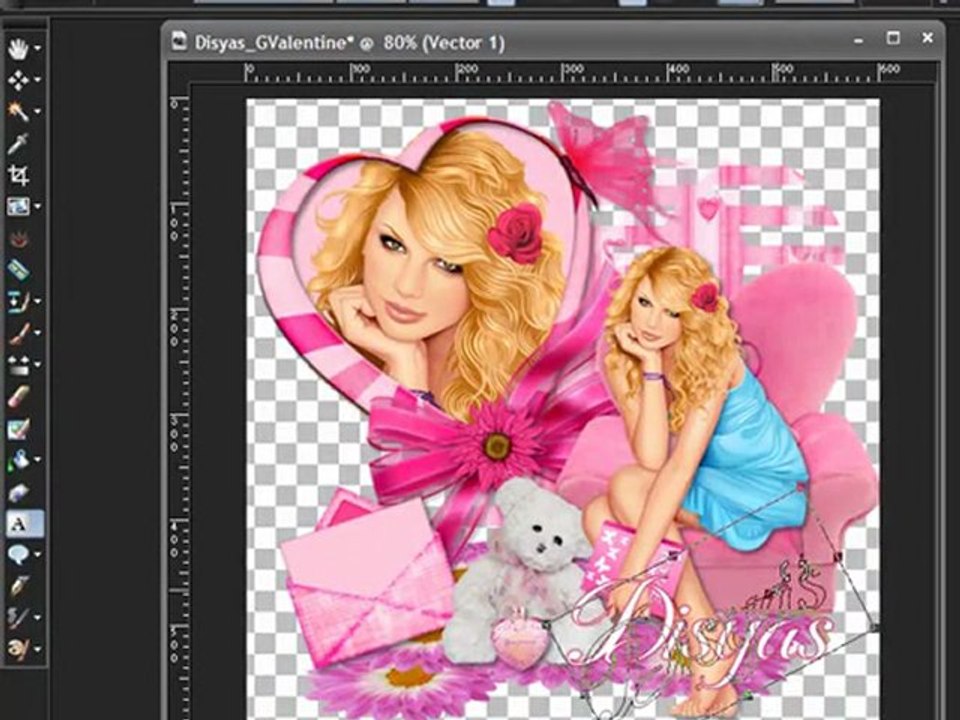The width and height of the screenshot is (960, 720).
Task: Select the Preset Shape speech-bubble tool
Action: click(18, 555)
